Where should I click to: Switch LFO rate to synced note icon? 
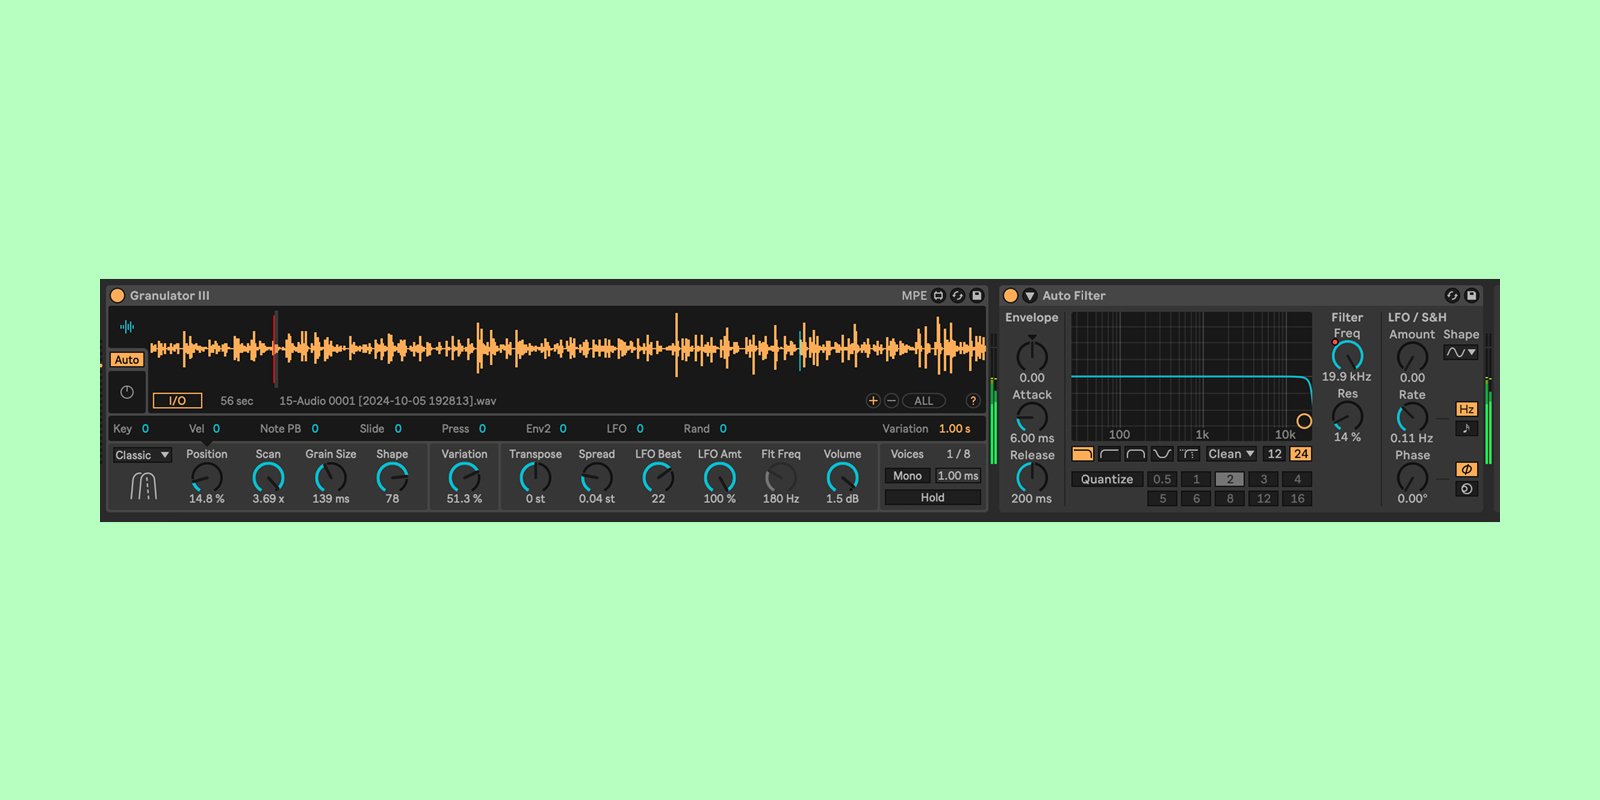click(x=1466, y=428)
